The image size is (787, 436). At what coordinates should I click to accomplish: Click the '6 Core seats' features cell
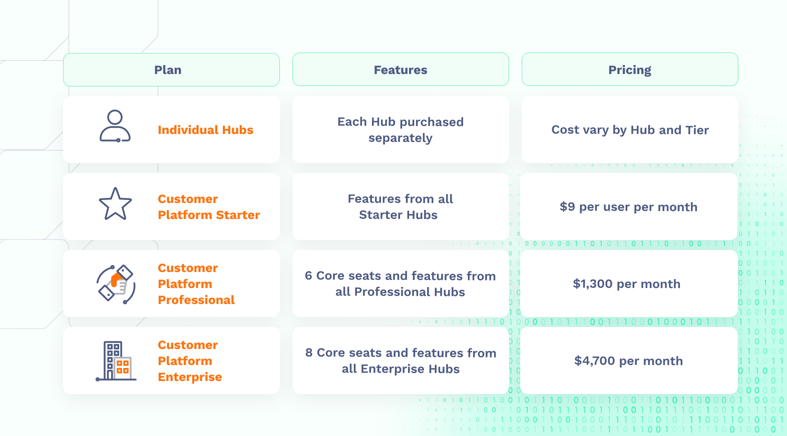coord(400,284)
